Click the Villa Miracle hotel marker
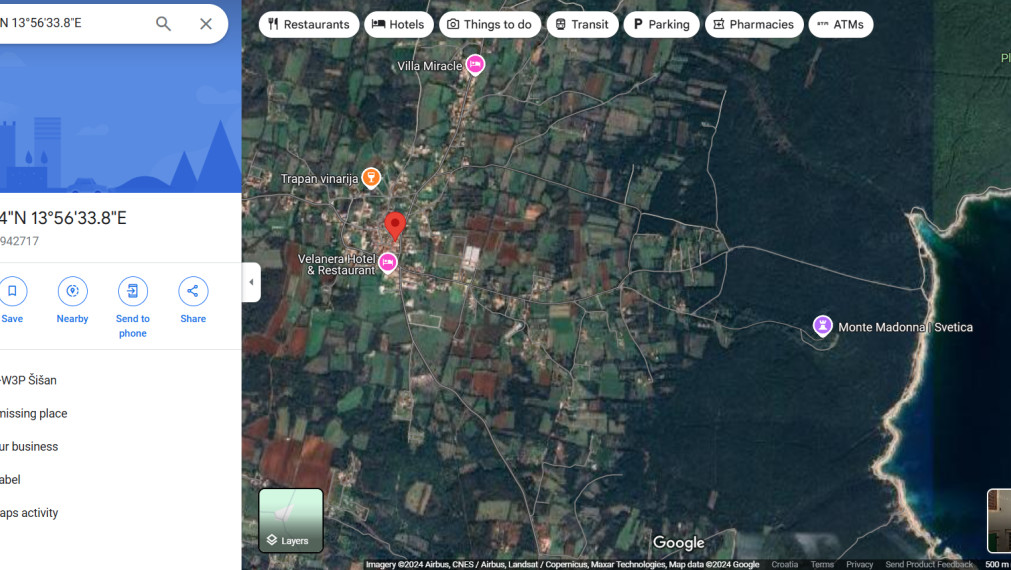Image resolution: width=1011 pixels, height=570 pixels. [x=476, y=65]
